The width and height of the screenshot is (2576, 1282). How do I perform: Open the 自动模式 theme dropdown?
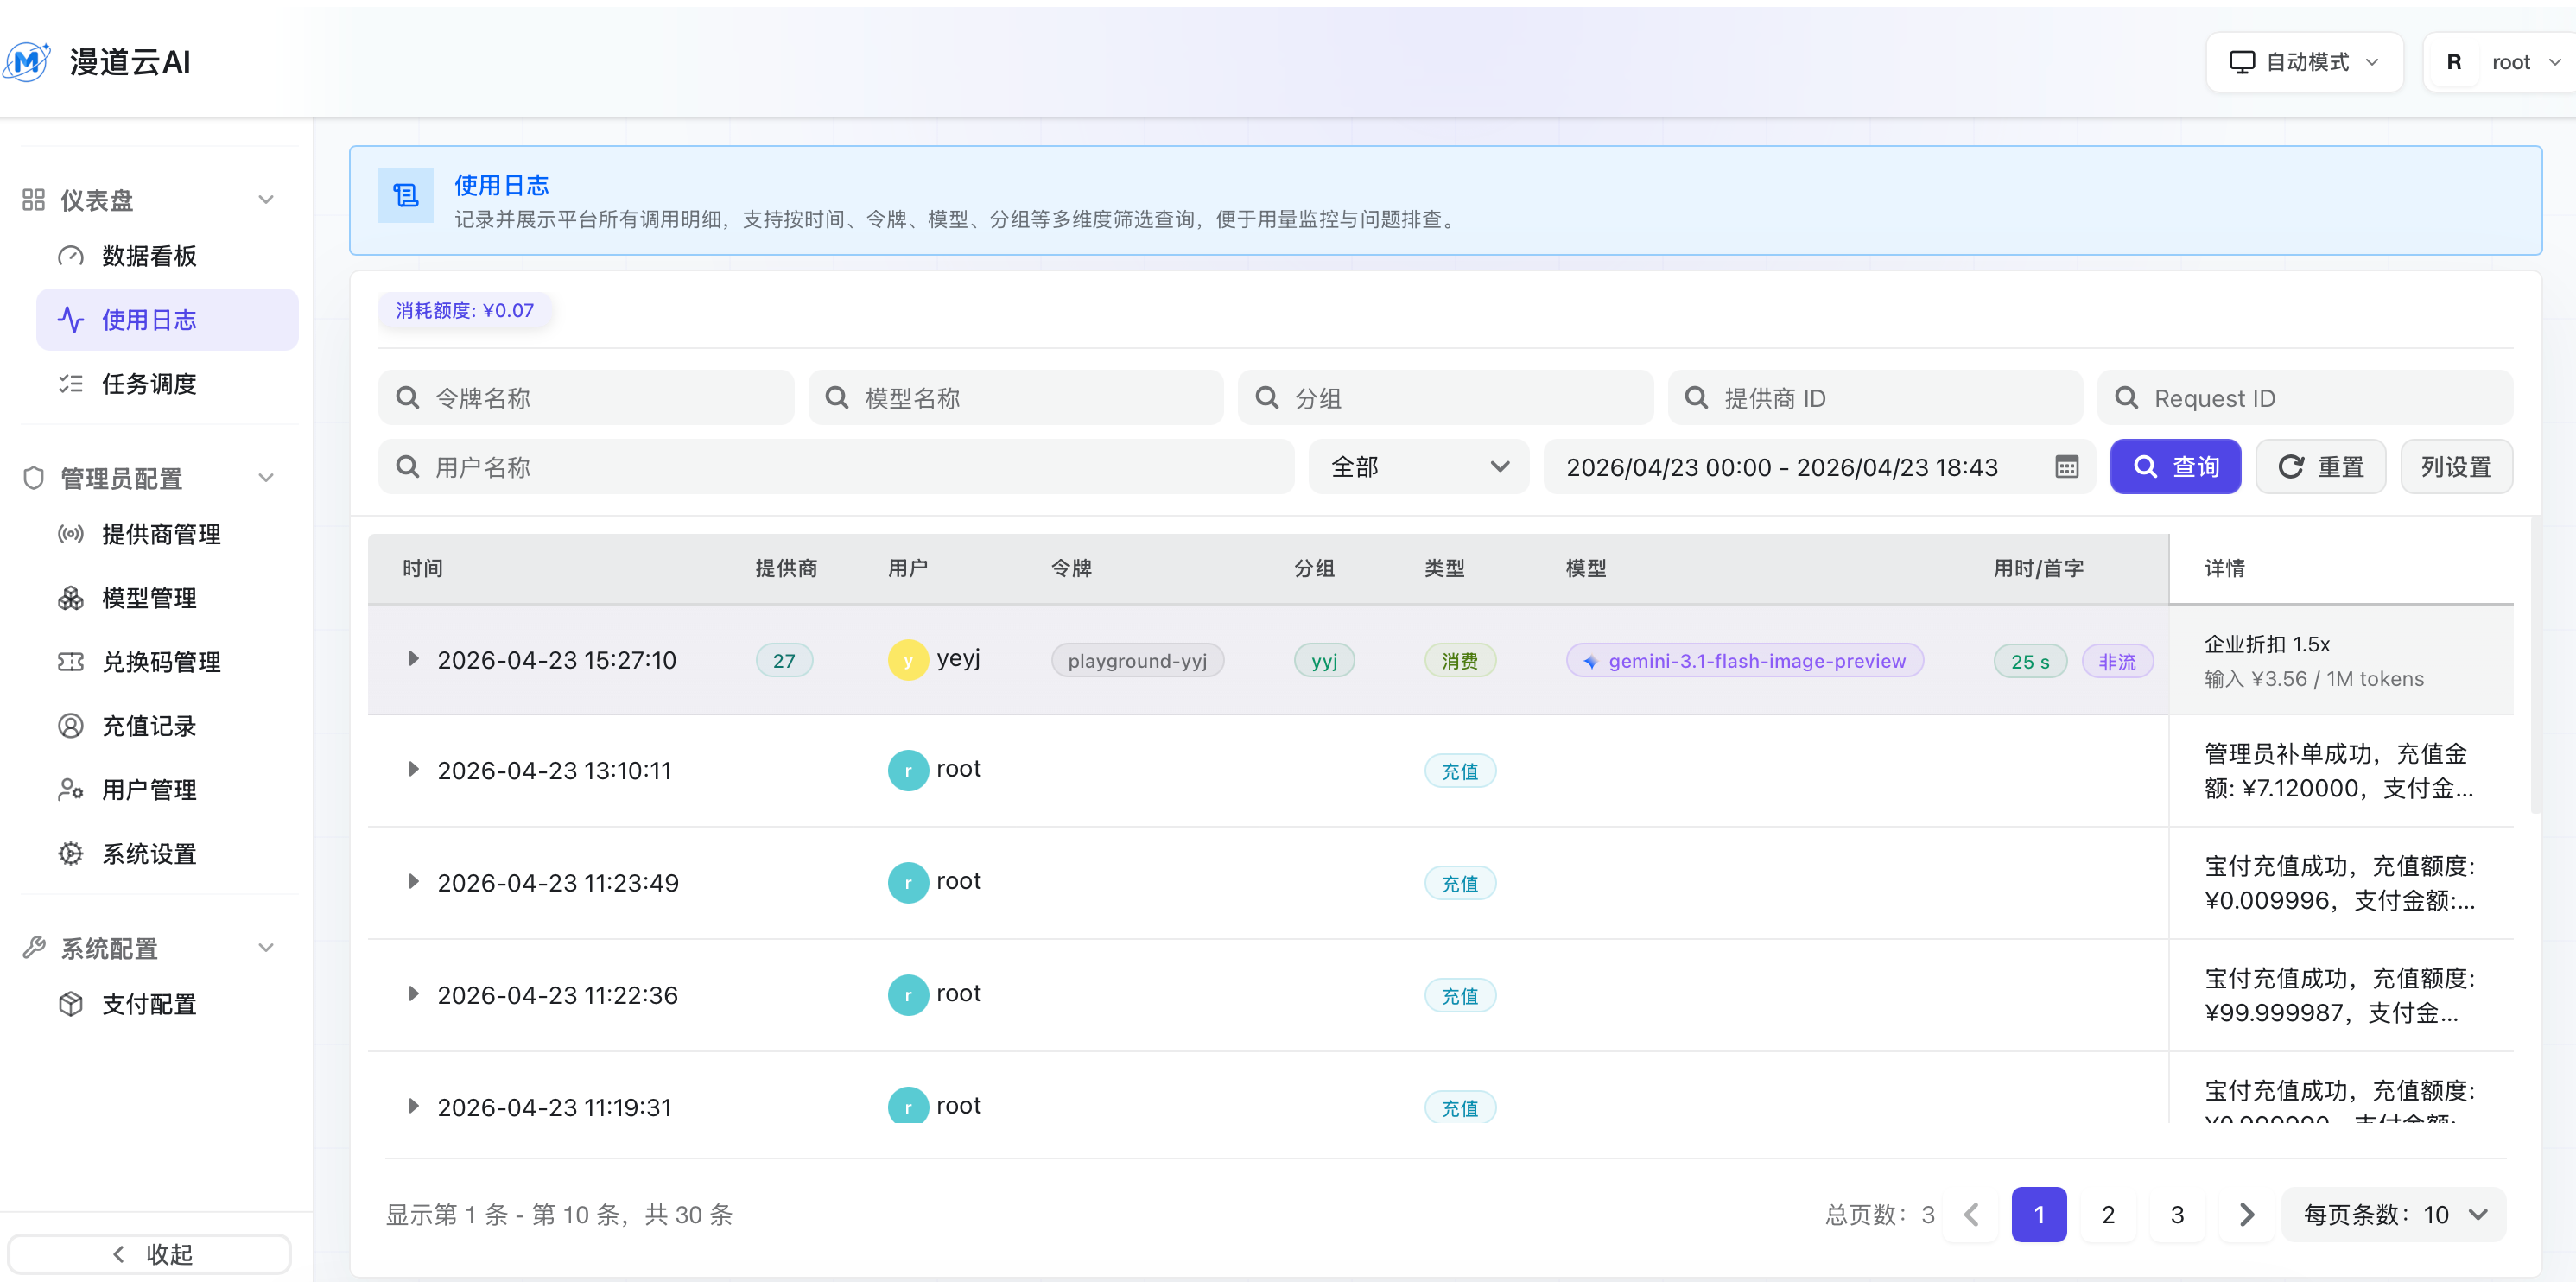pyautogui.click(x=2304, y=62)
